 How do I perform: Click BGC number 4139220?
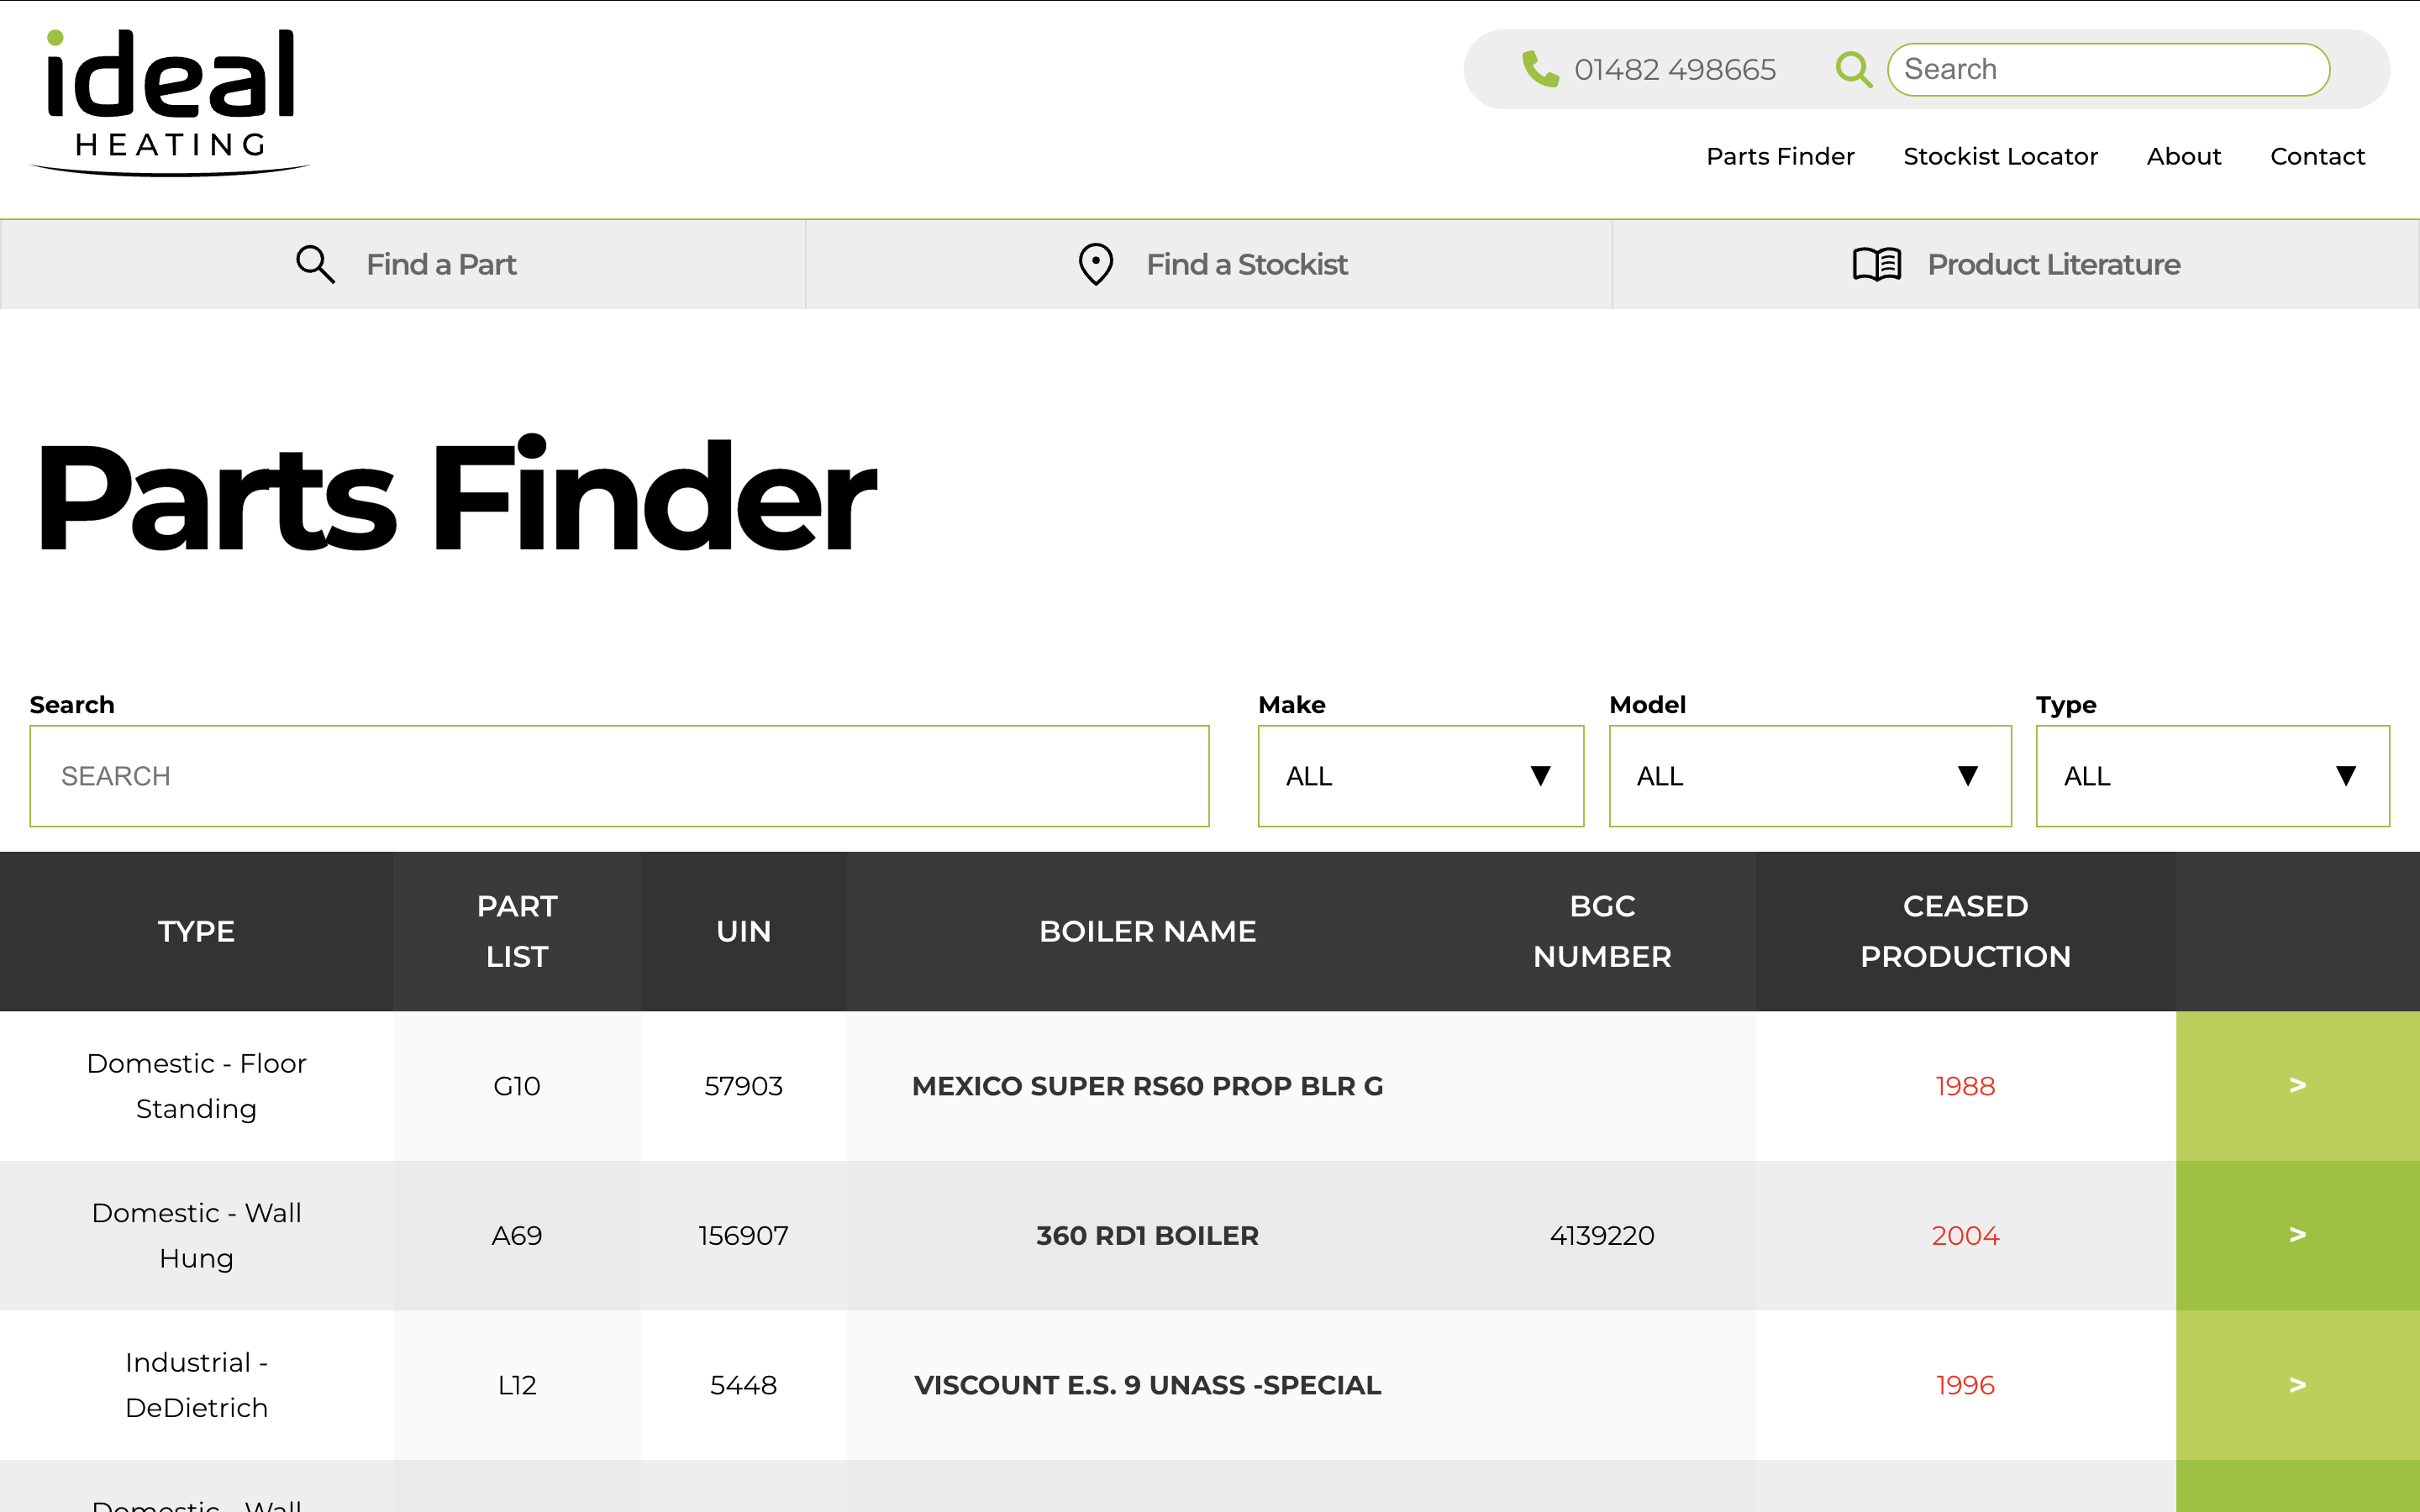[x=1602, y=1235]
